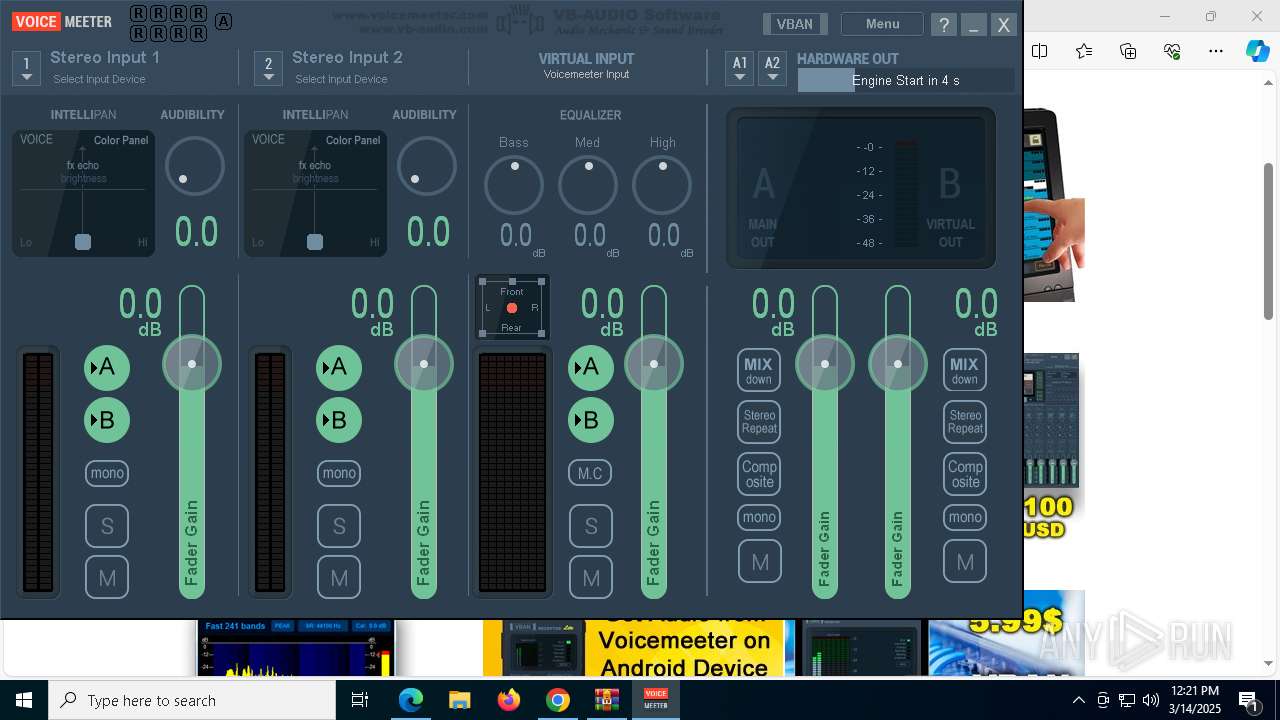Image resolution: width=1280 pixels, height=720 pixels.
Task: Open the VBAN settings
Action: tap(795, 24)
